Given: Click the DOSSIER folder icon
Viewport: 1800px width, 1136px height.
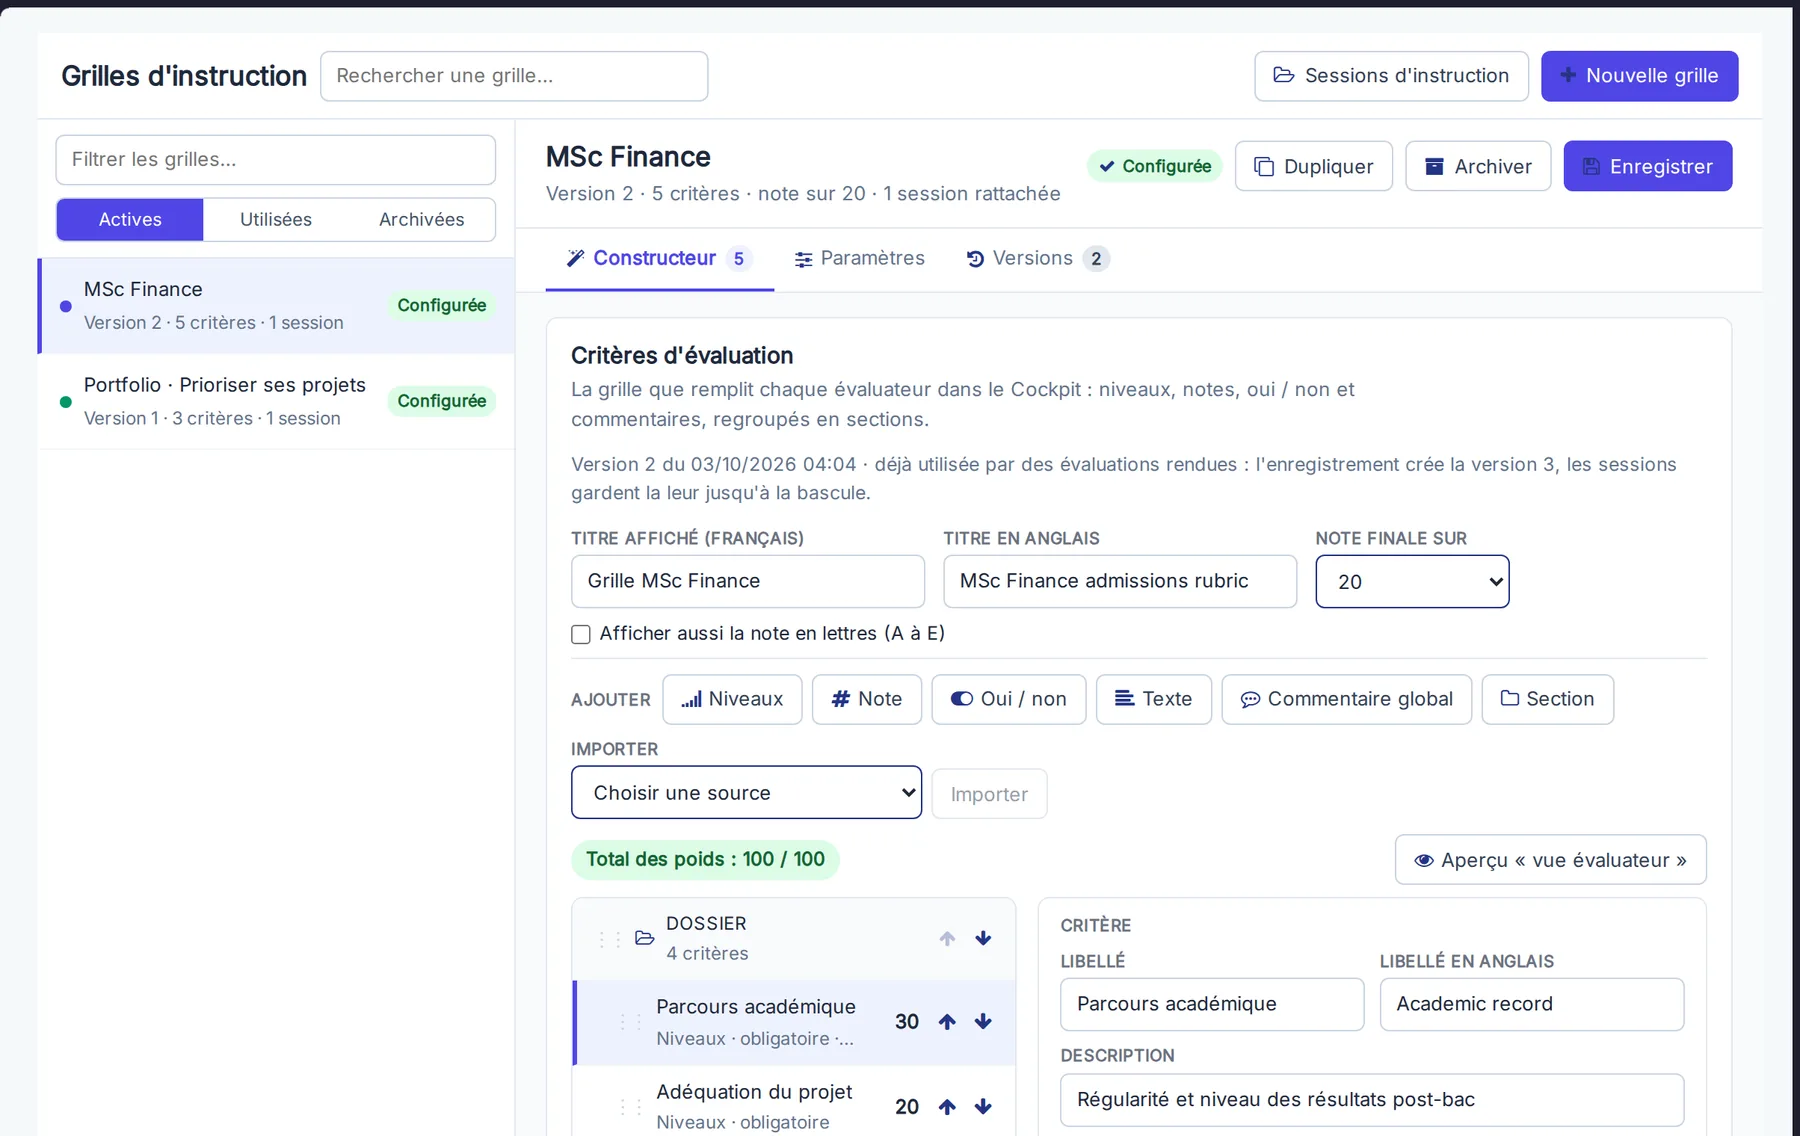Looking at the screenshot, I should coord(645,938).
